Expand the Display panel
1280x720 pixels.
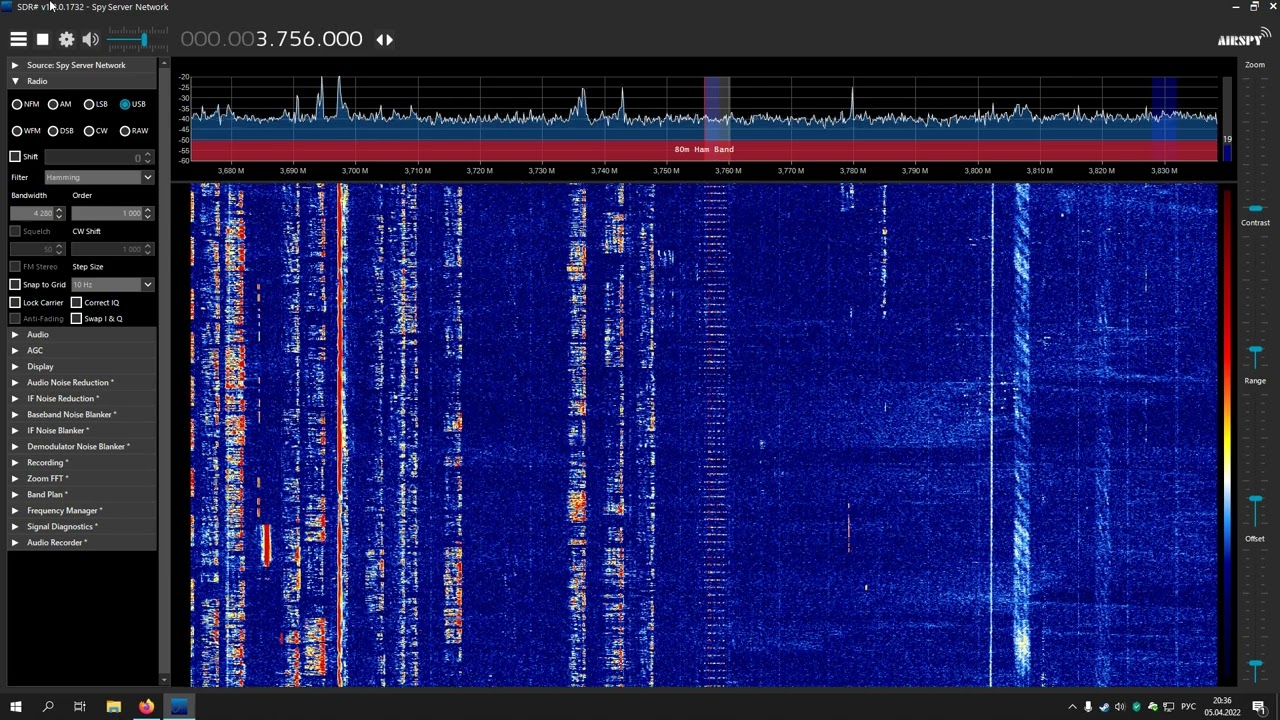82,366
